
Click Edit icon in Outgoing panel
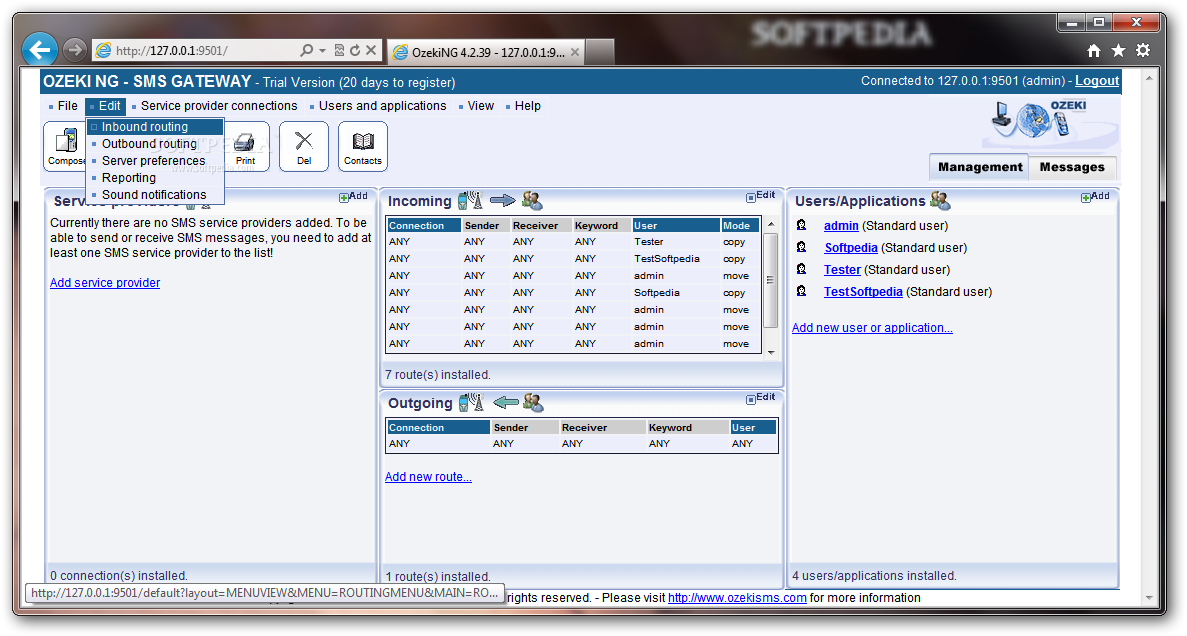tap(760, 398)
